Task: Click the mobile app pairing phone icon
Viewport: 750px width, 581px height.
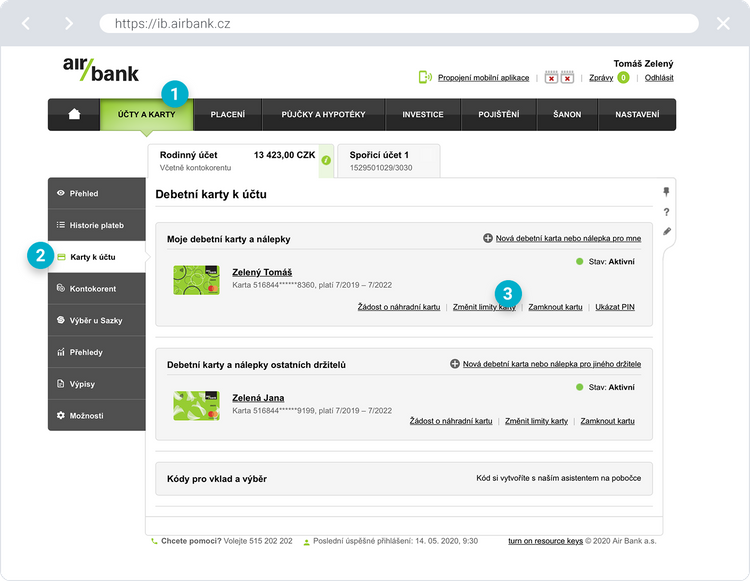Action: click(x=425, y=77)
